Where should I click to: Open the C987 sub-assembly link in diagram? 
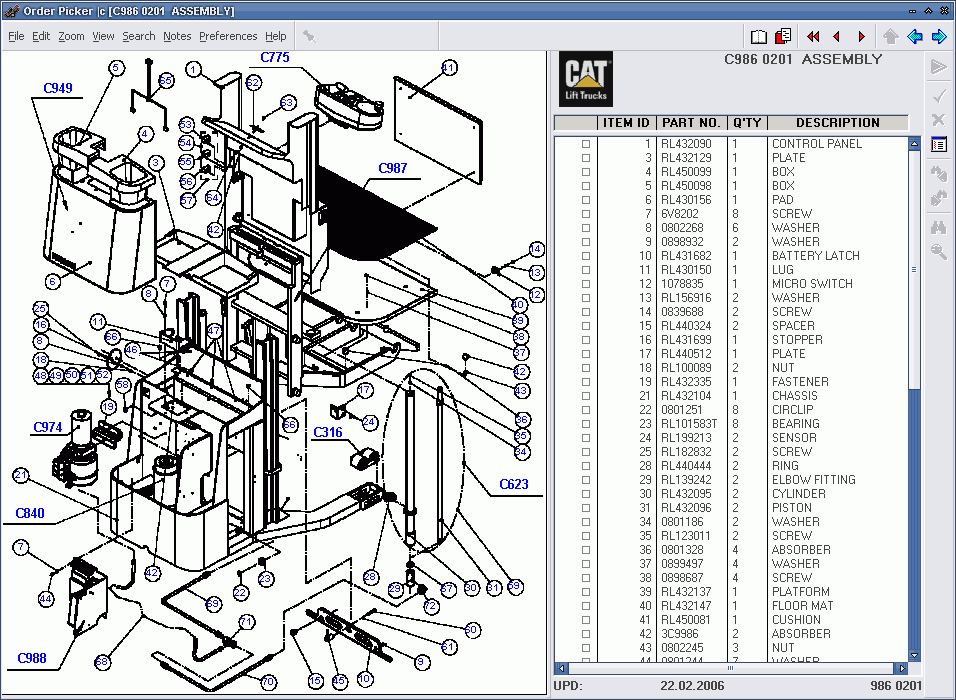coord(393,168)
